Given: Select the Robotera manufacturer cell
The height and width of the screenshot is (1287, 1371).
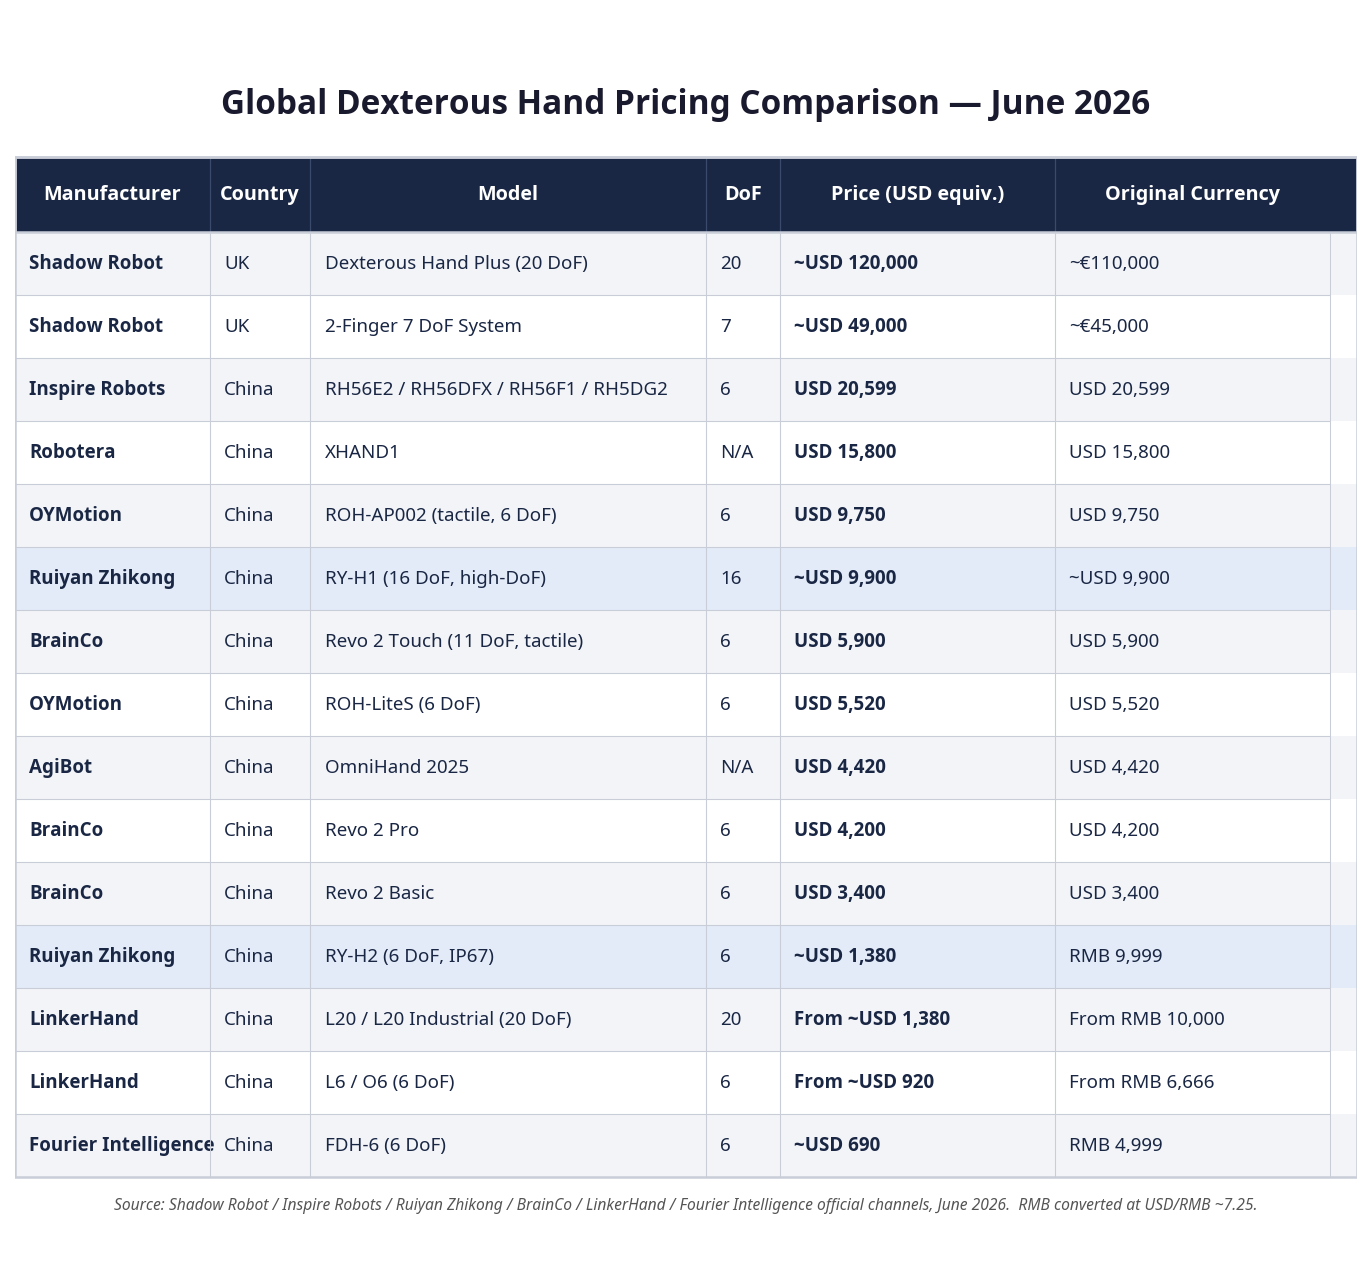Looking at the screenshot, I should pyautogui.click(x=113, y=452).
